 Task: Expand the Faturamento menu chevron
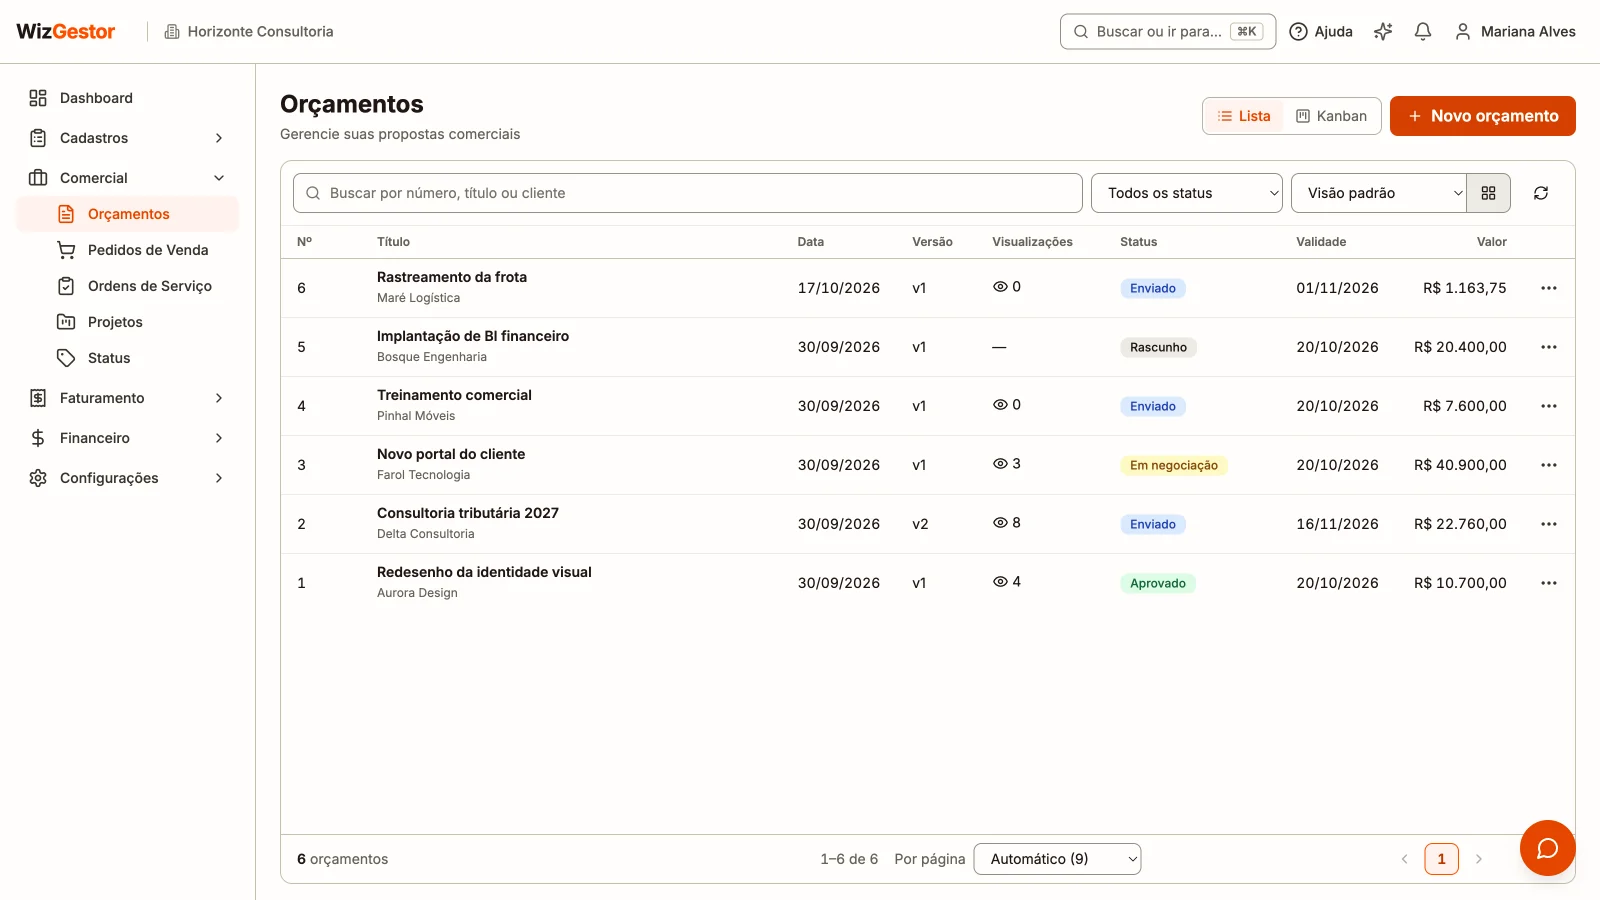[x=219, y=398]
